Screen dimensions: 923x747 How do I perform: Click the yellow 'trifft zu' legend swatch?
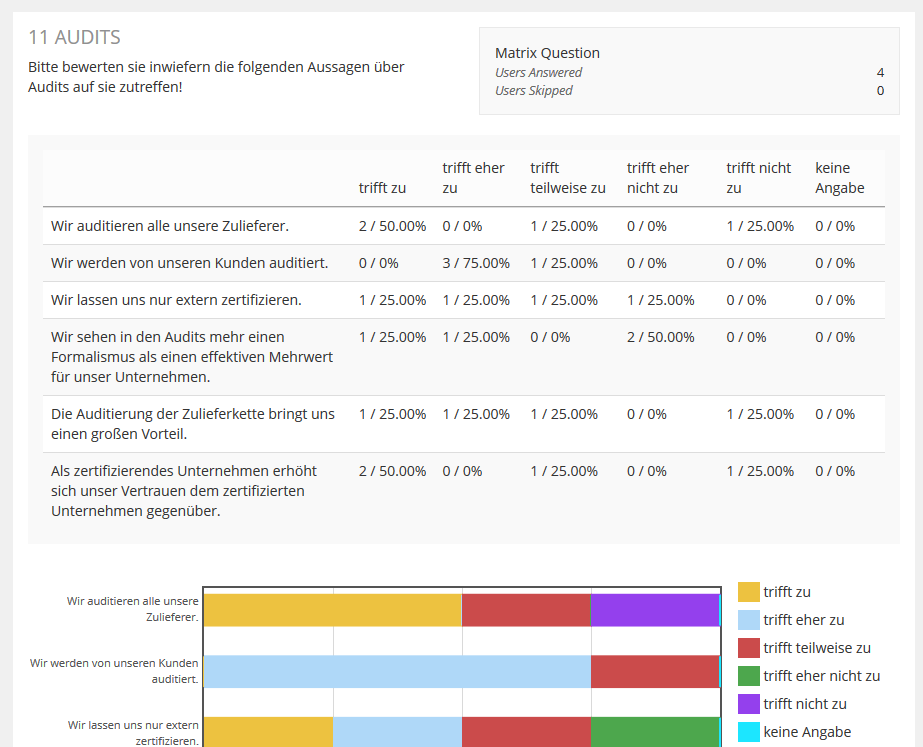pos(749,592)
